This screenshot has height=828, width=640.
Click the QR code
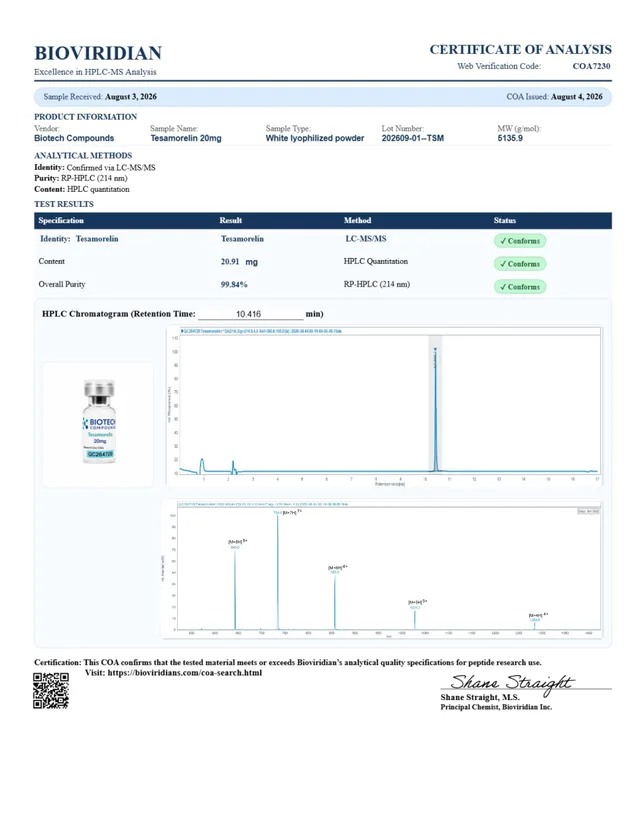click(51, 691)
